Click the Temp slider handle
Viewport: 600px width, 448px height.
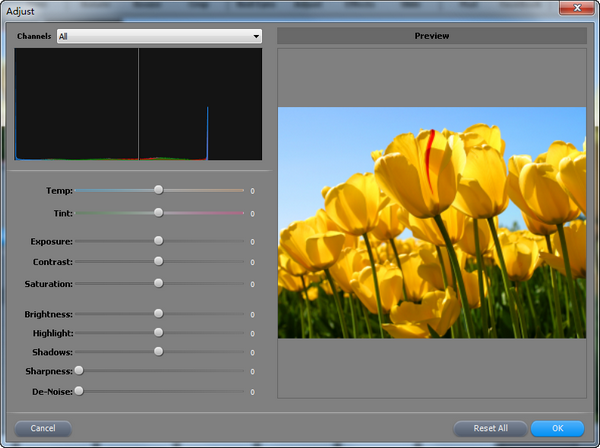pyautogui.click(x=158, y=189)
